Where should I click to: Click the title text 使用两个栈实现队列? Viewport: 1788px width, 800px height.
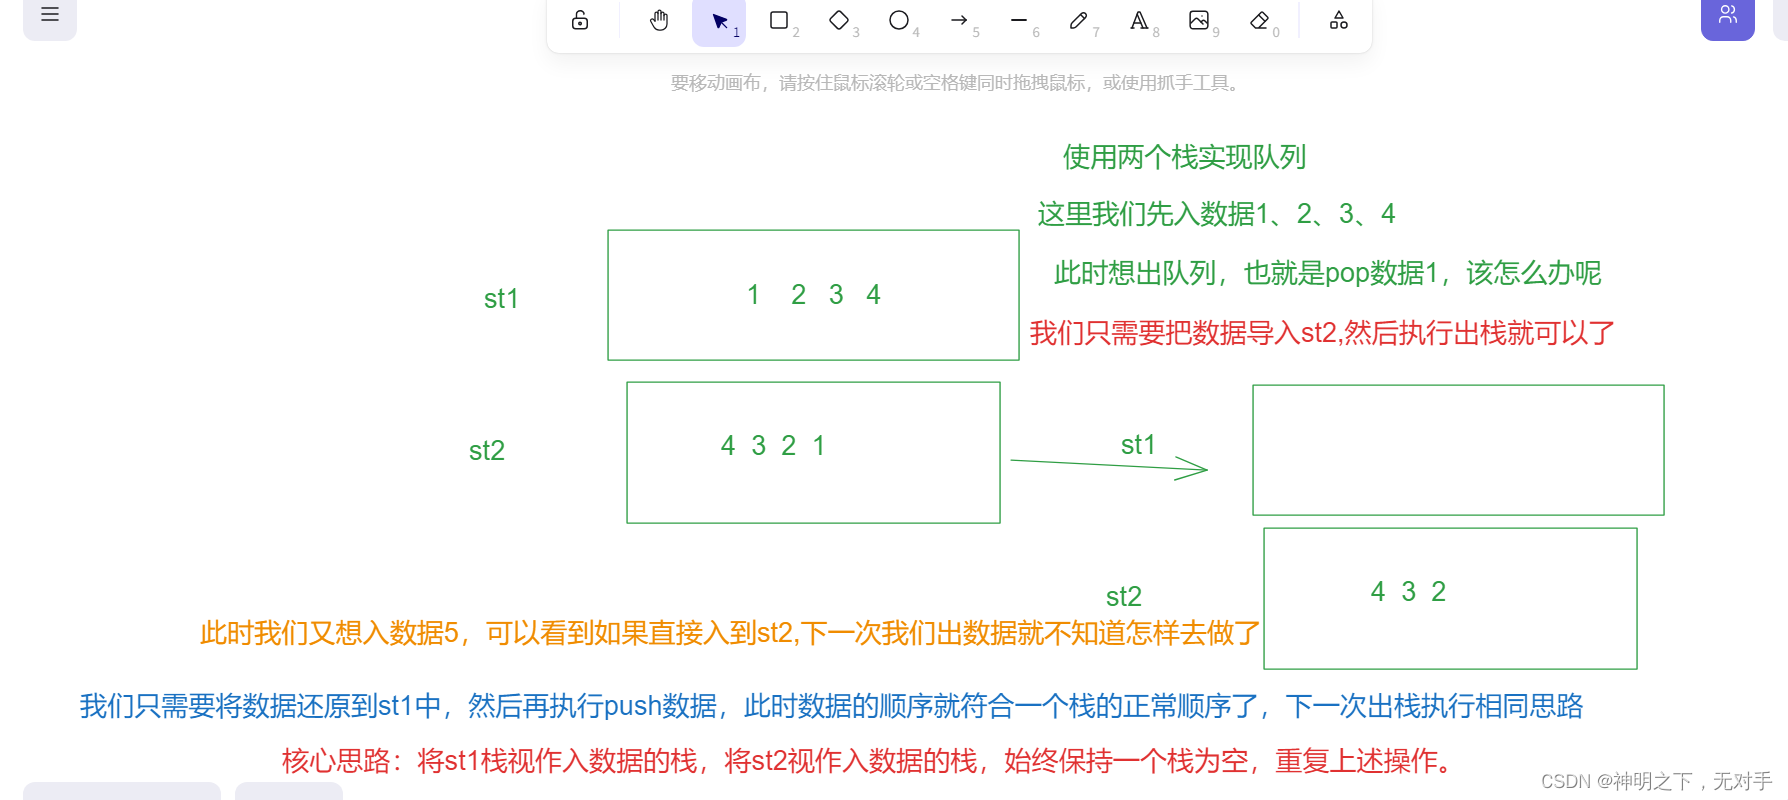1184,157
